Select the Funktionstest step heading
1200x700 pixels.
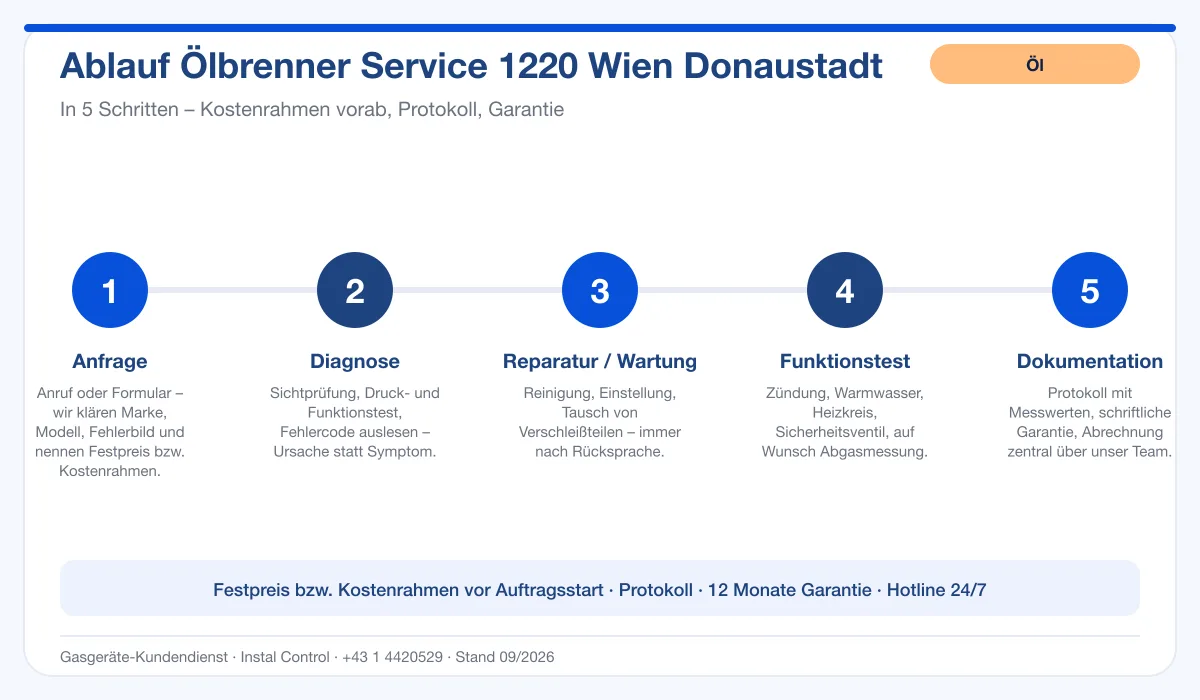click(845, 361)
